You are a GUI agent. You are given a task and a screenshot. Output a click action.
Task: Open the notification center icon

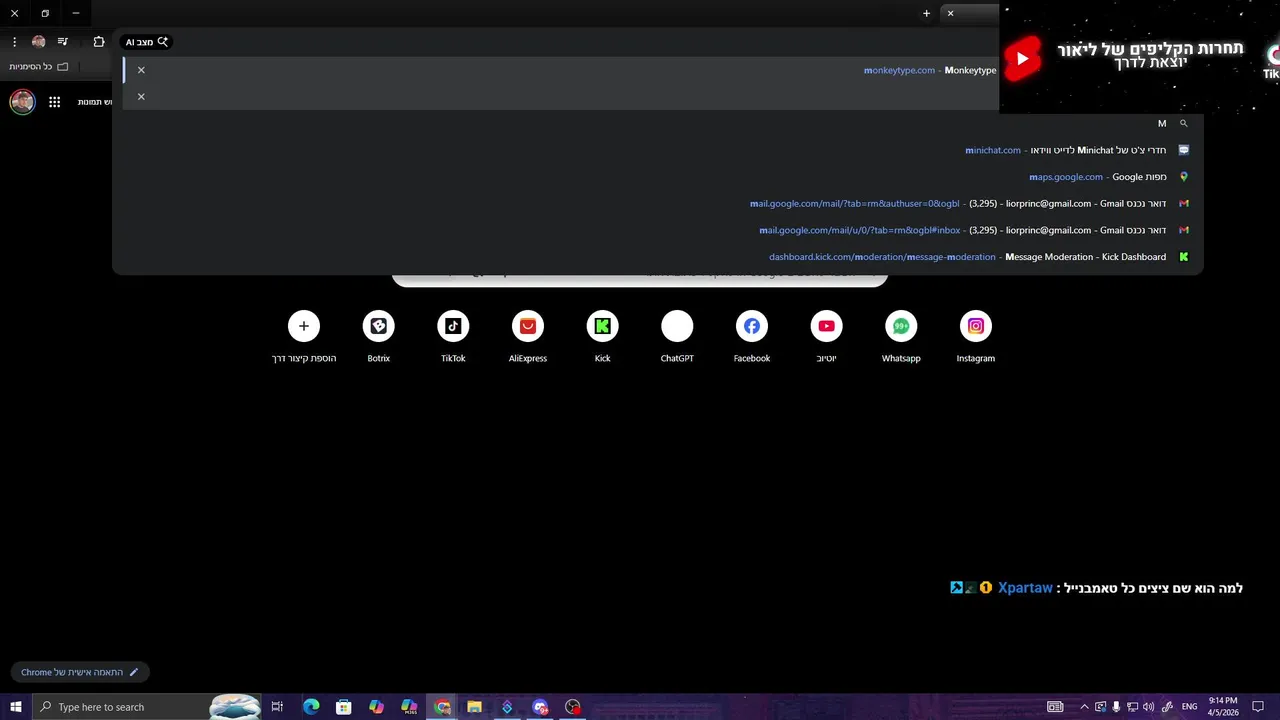[x=1258, y=707]
